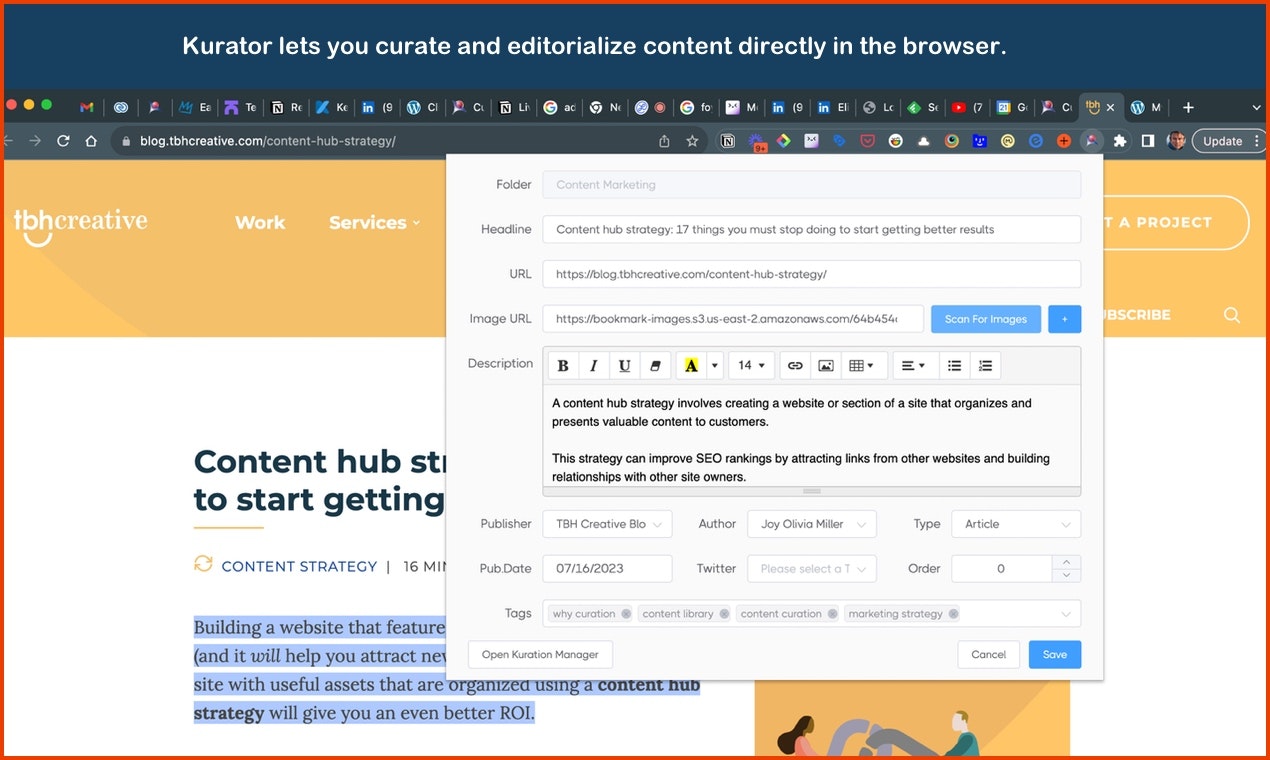
Task: Click the Kurator extension icon in toolbar
Action: tap(1092, 141)
